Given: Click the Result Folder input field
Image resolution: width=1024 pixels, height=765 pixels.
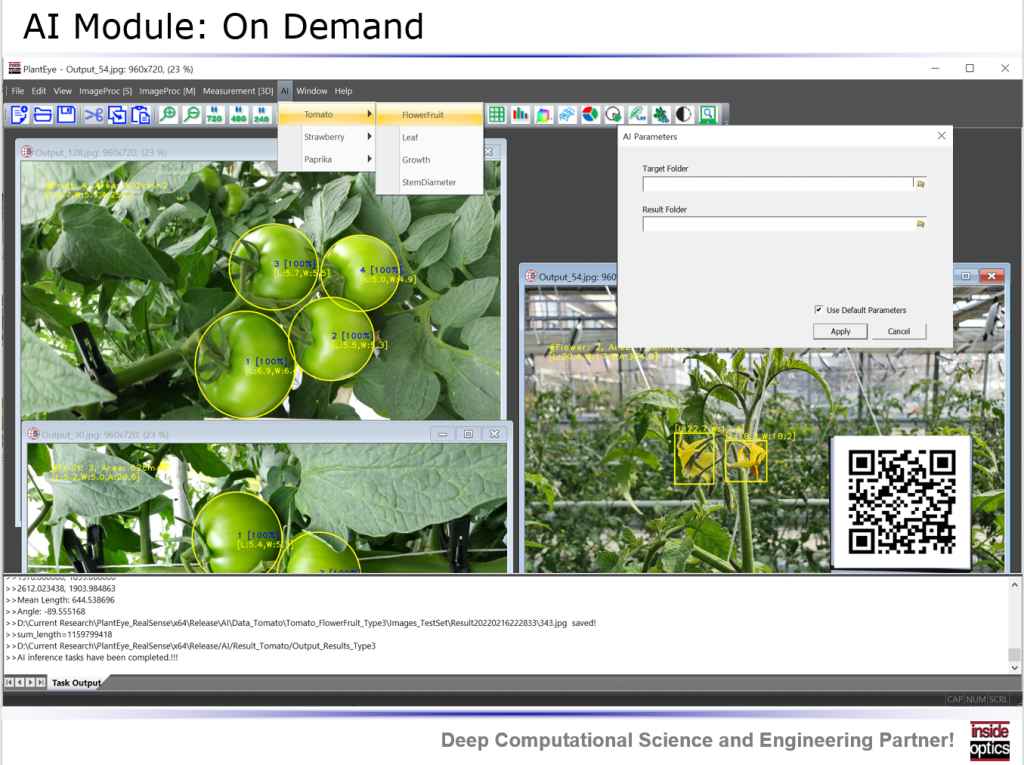Looking at the screenshot, I should click(x=777, y=224).
